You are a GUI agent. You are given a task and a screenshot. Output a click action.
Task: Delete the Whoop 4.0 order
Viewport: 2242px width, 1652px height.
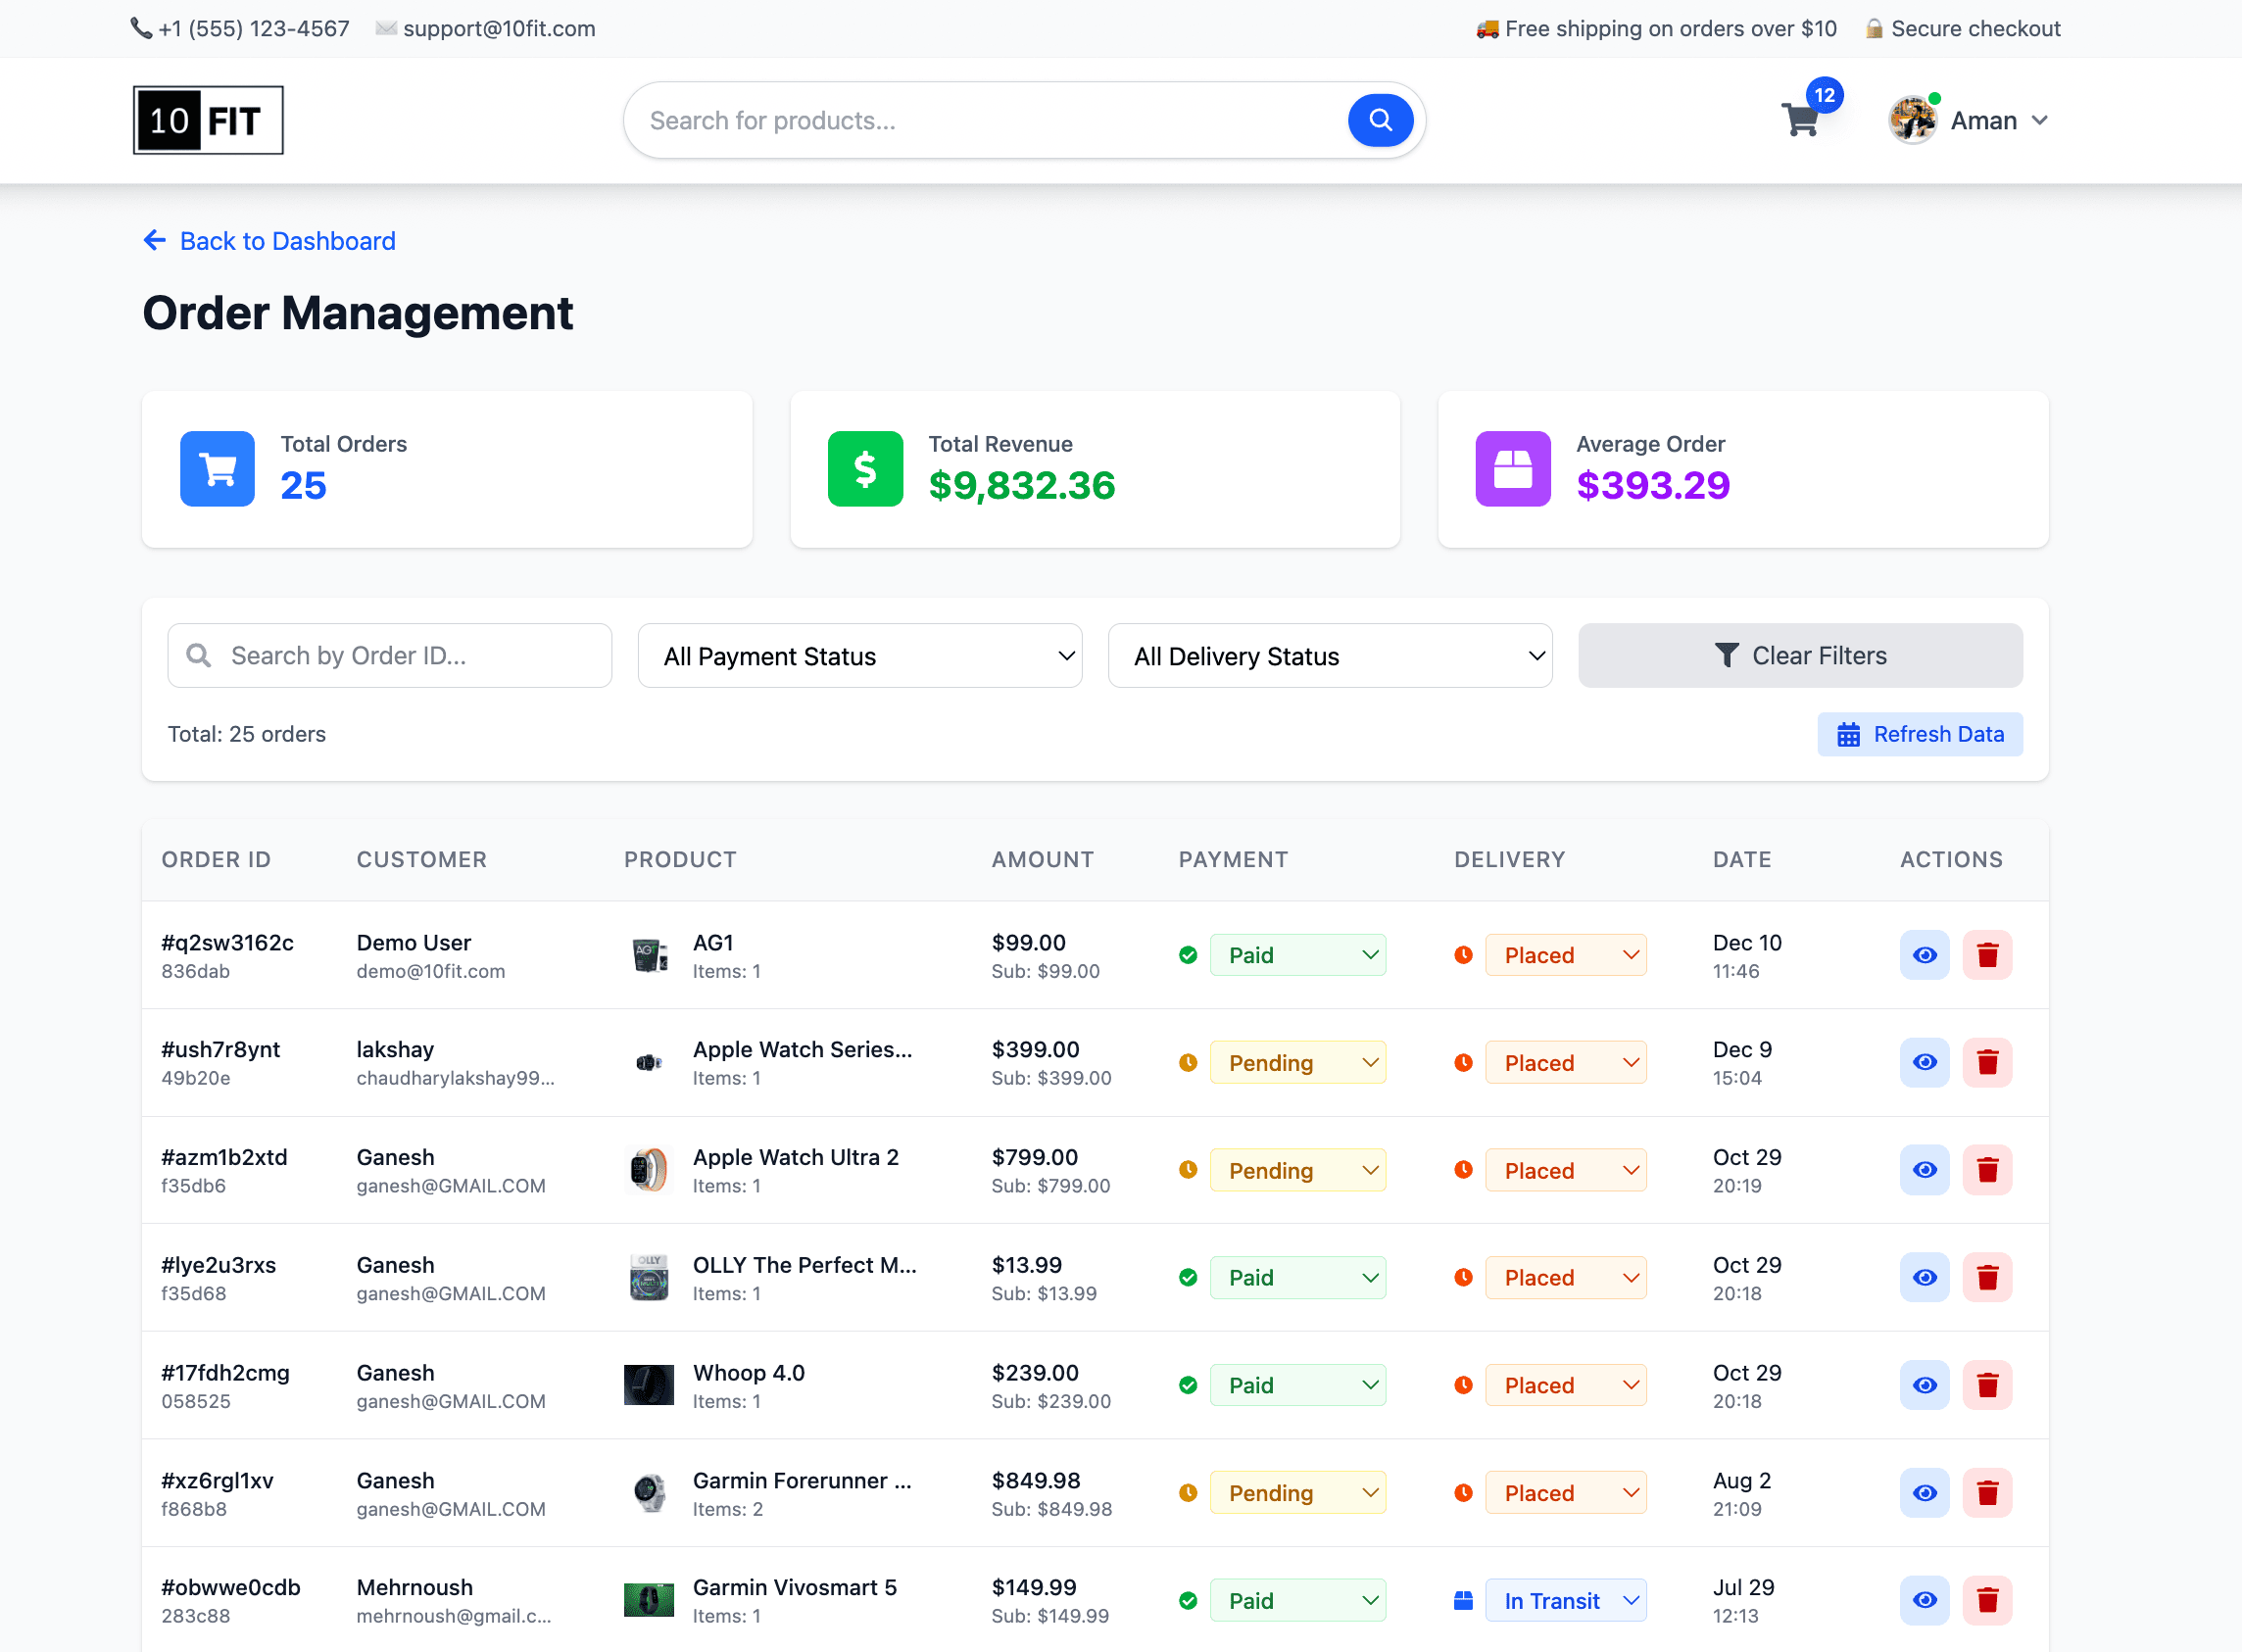click(1986, 1385)
